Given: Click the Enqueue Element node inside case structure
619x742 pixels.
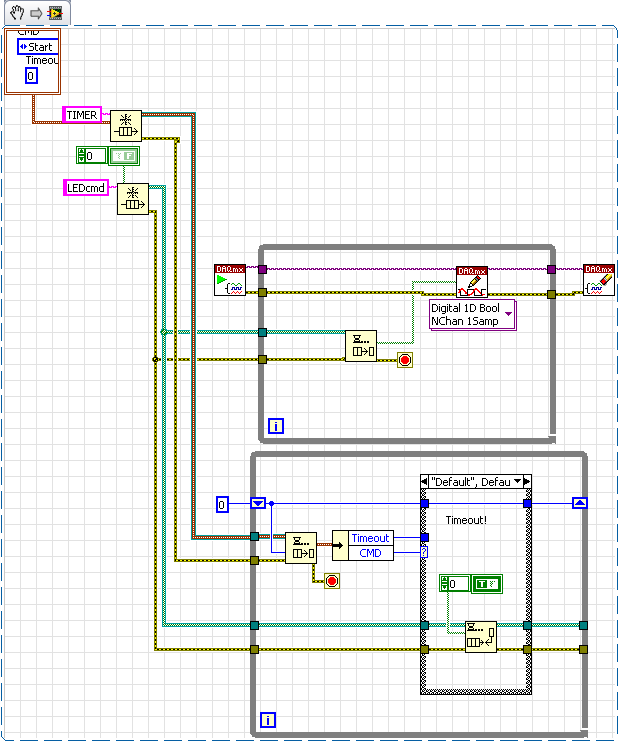Looking at the screenshot, I should (481, 637).
